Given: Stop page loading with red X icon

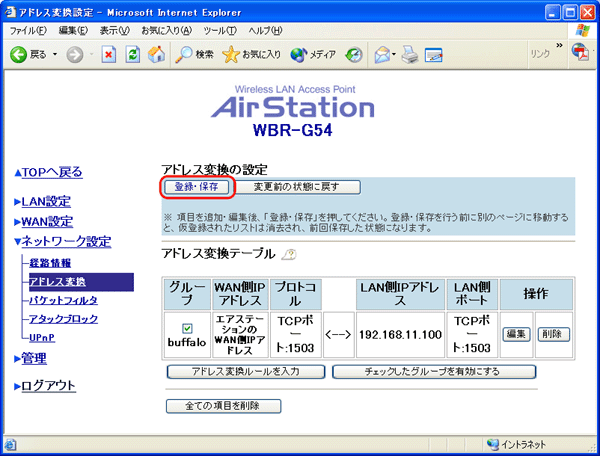Looking at the screenshot, I should pyautogui.click(x=109, y=55).
